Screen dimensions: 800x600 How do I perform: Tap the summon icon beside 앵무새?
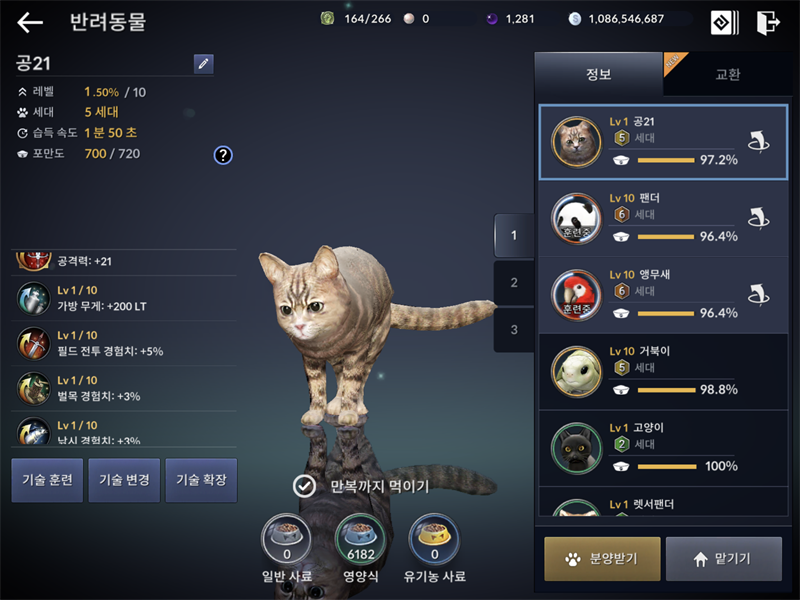759,295
